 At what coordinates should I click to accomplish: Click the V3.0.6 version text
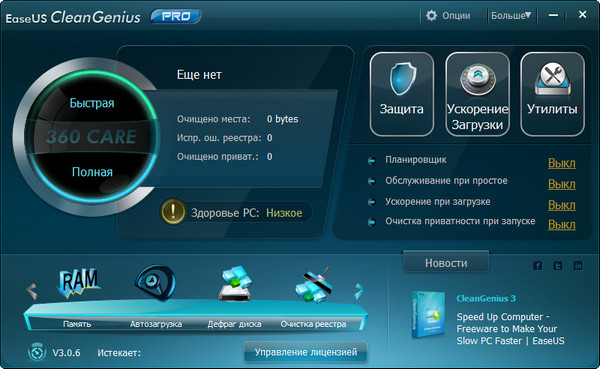pos(66,353)
